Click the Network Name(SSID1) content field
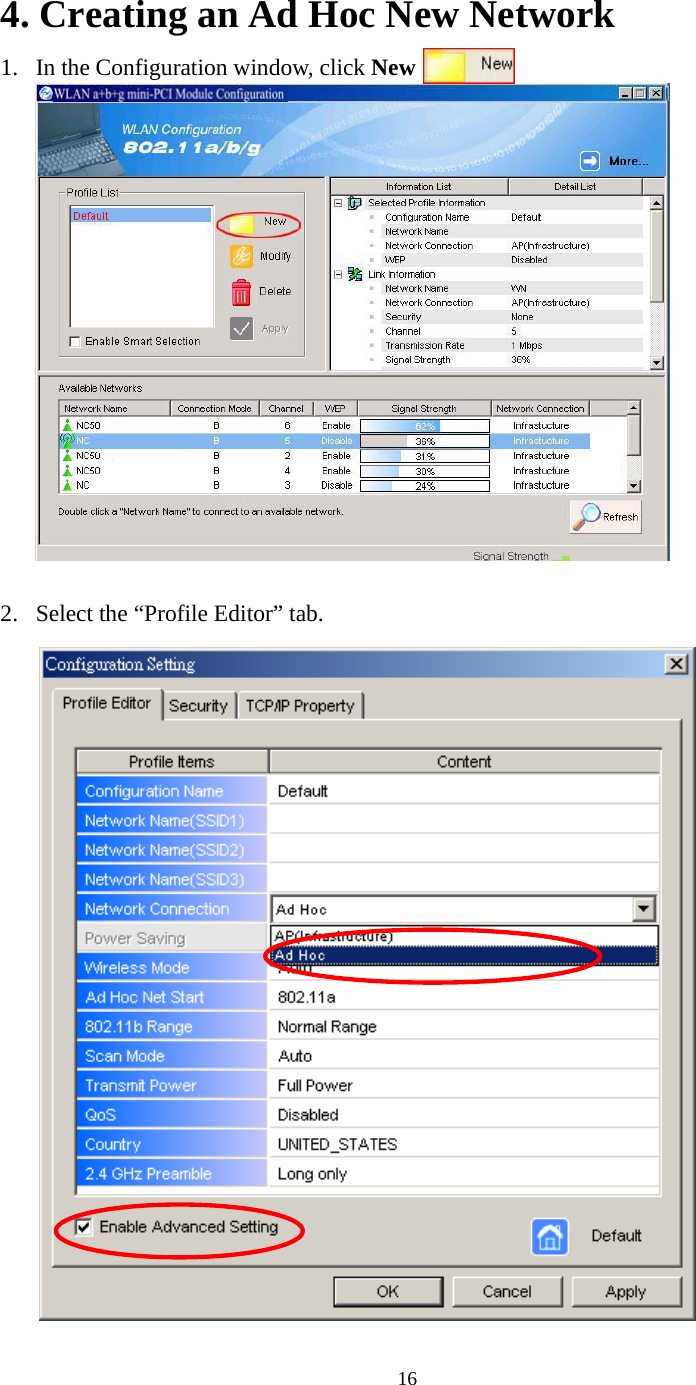This screenshot has height=1385, width=696. click(464, 820)
